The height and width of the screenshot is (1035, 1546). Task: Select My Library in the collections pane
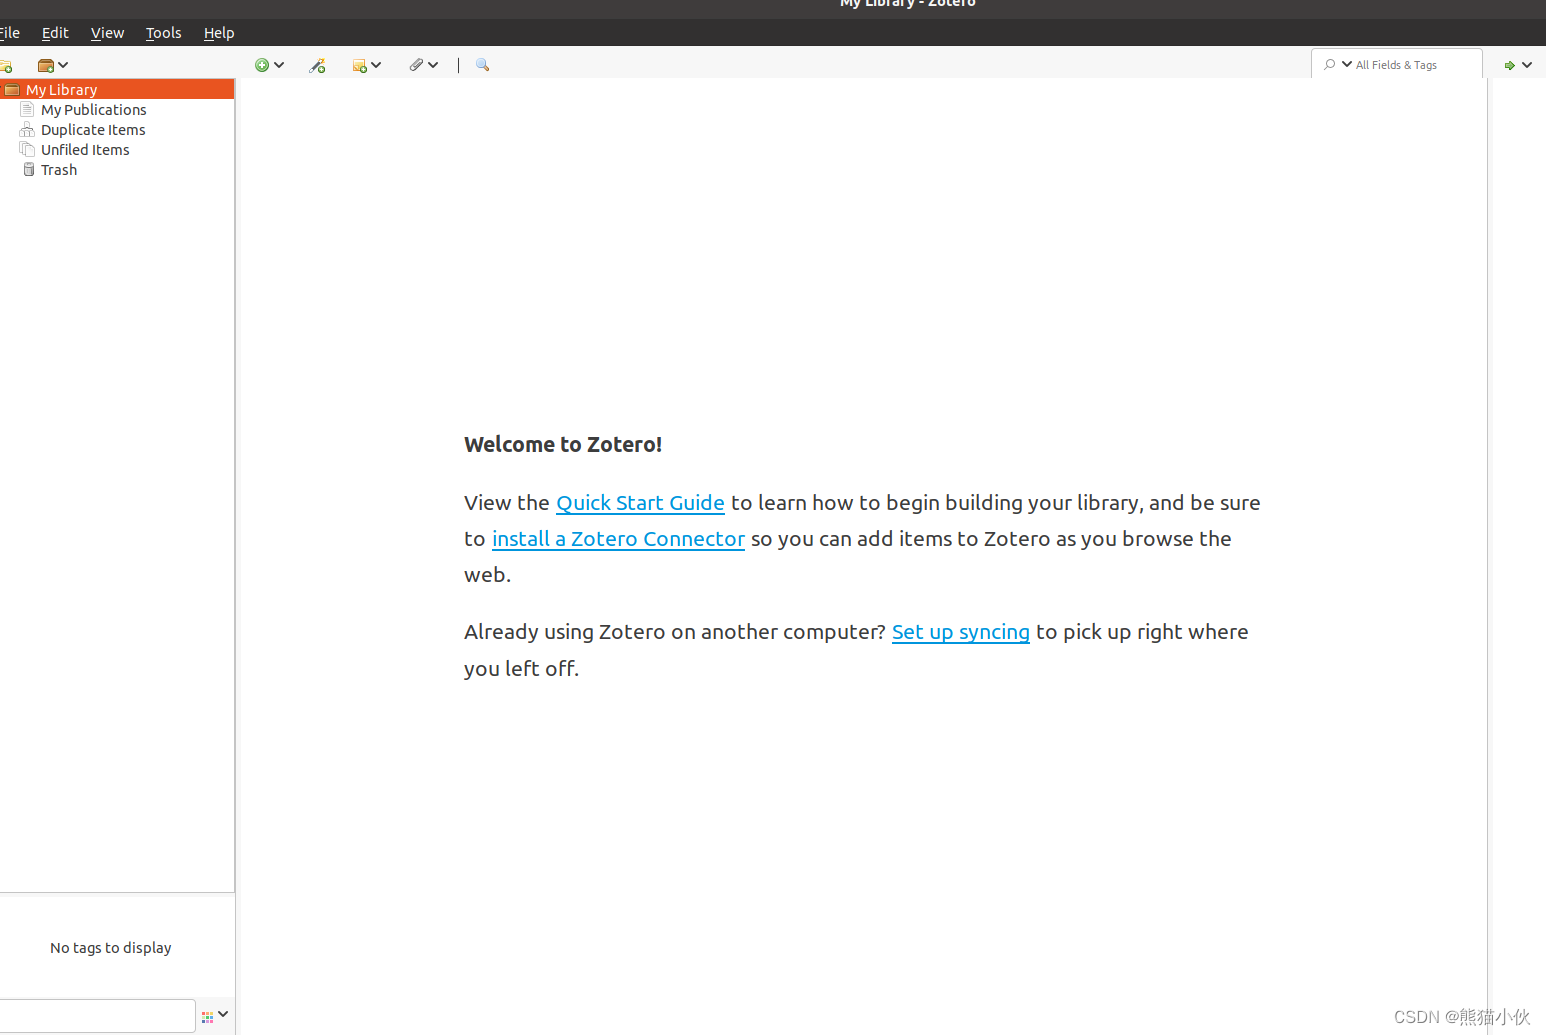pyautogui.click(x=117, y=90)
